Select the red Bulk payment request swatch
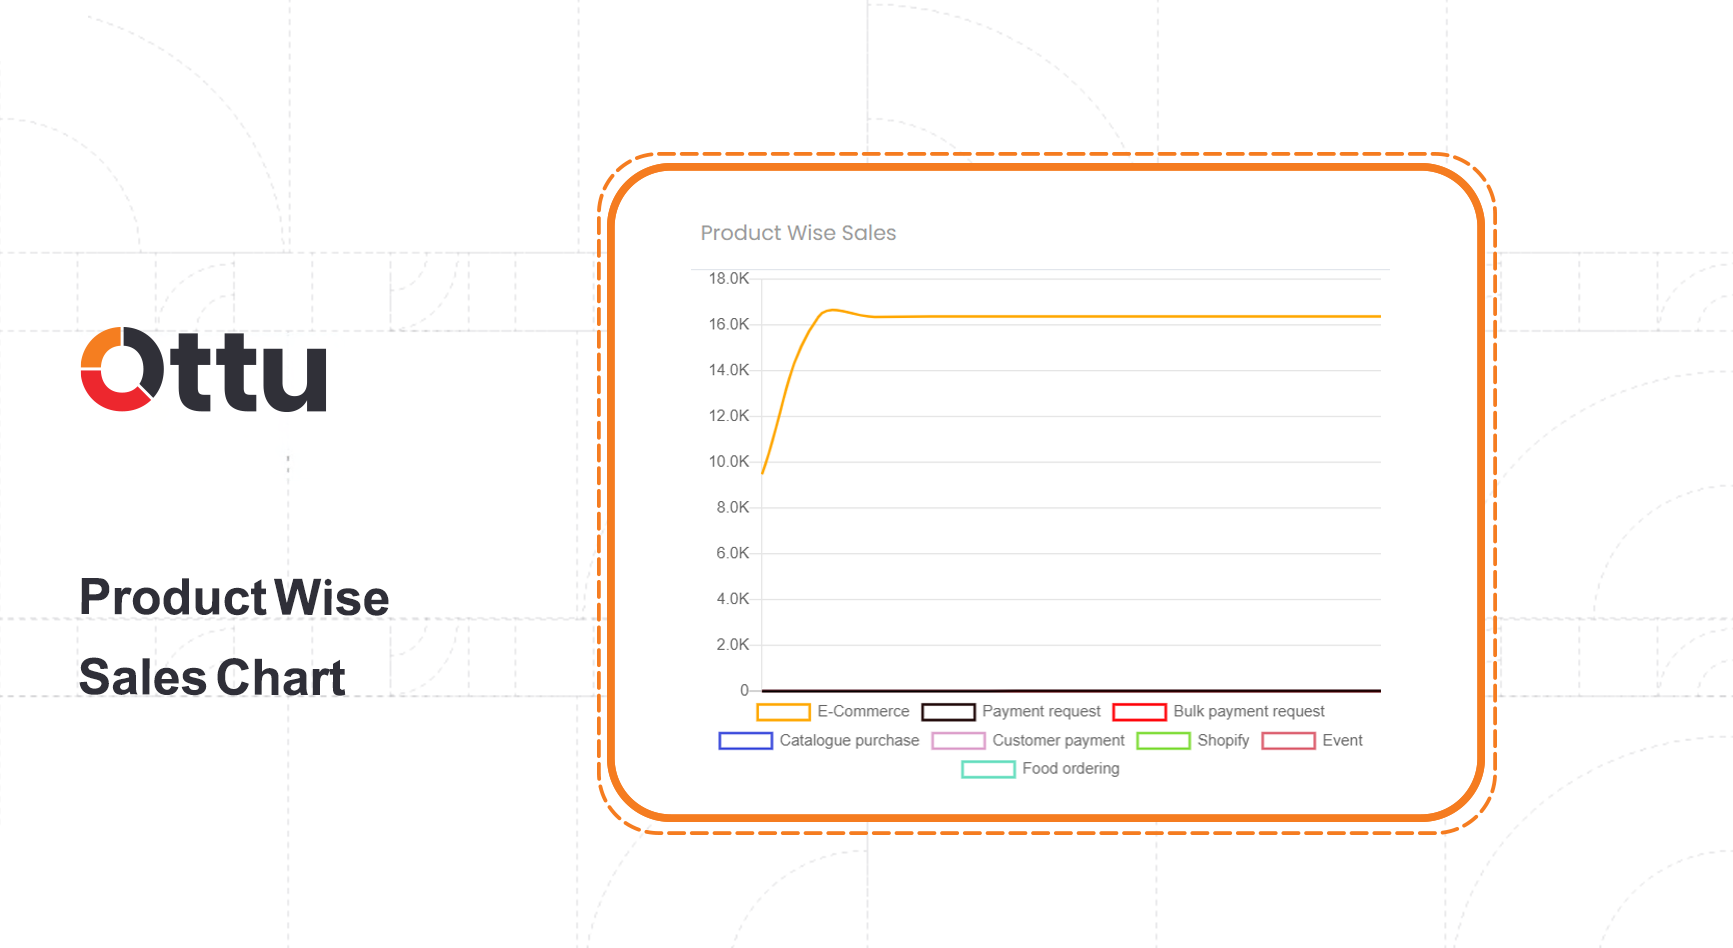This screenshot has width=1733, height=948. click(x=1141, y=712)
